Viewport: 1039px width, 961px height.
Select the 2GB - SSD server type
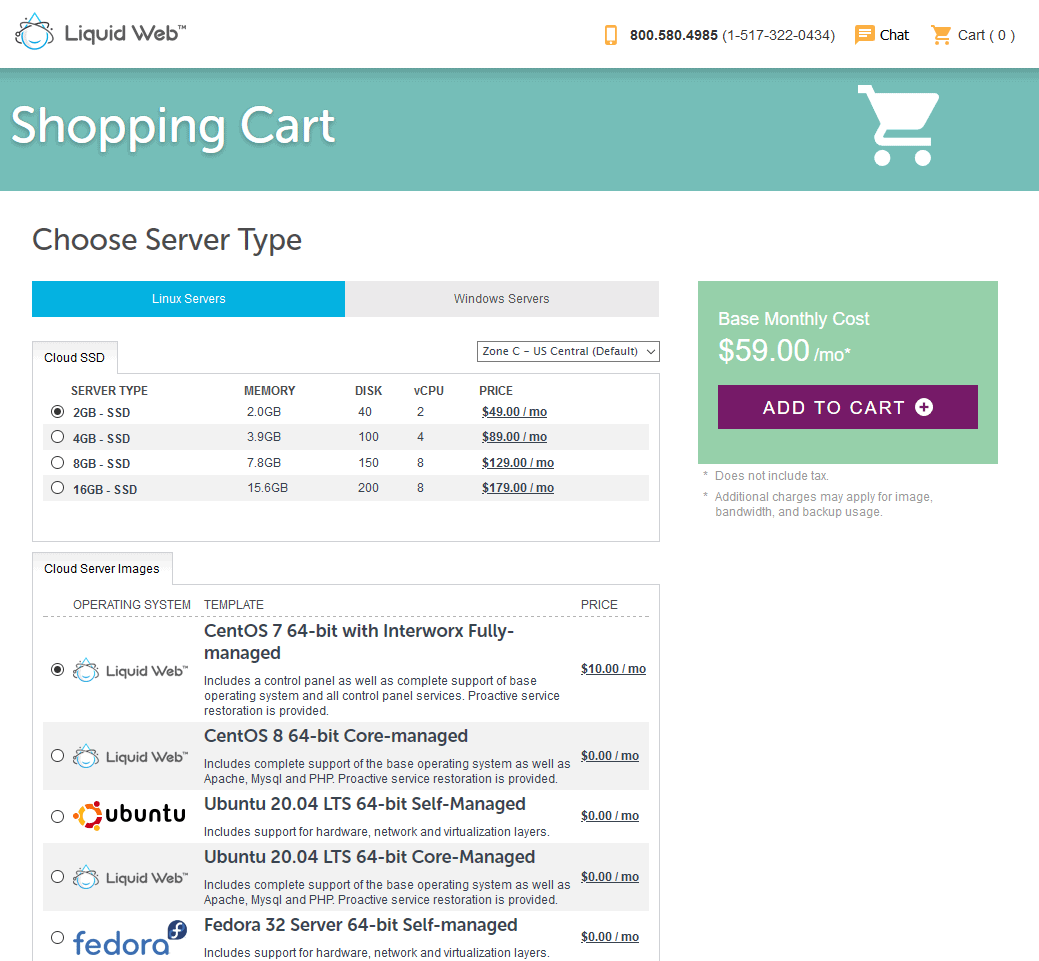click(x=58, y=412)
